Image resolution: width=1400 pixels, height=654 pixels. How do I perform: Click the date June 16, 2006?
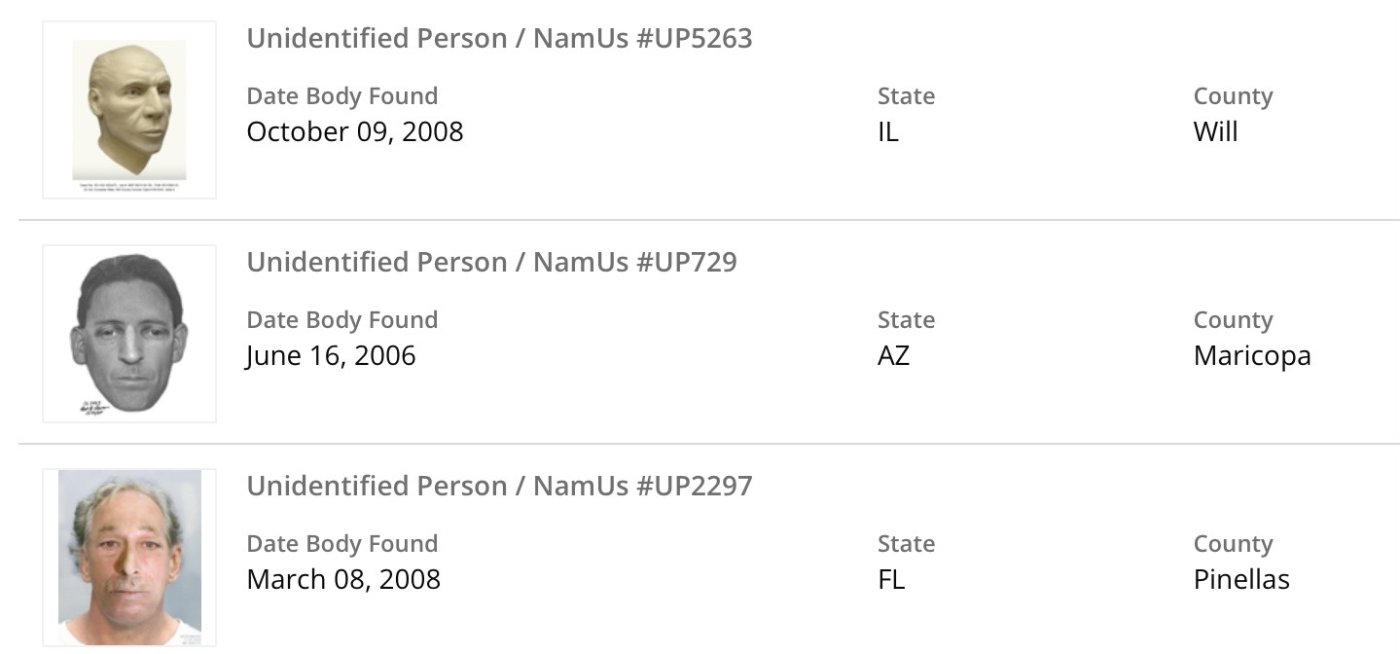(x=331, y=356)
